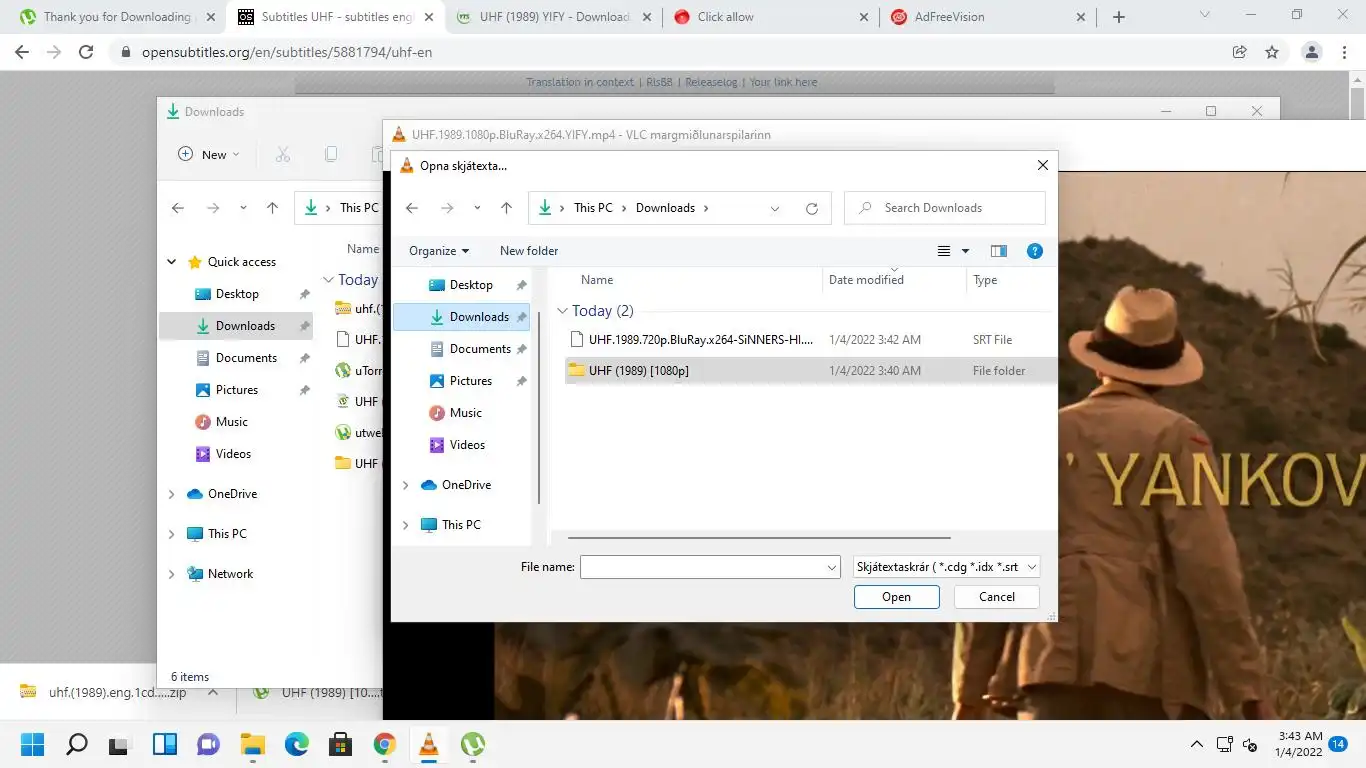Image resolution: width=1366 pixels, height=768 pixels.
Task: Click the browser address bar URL
Action: point(287,52)
